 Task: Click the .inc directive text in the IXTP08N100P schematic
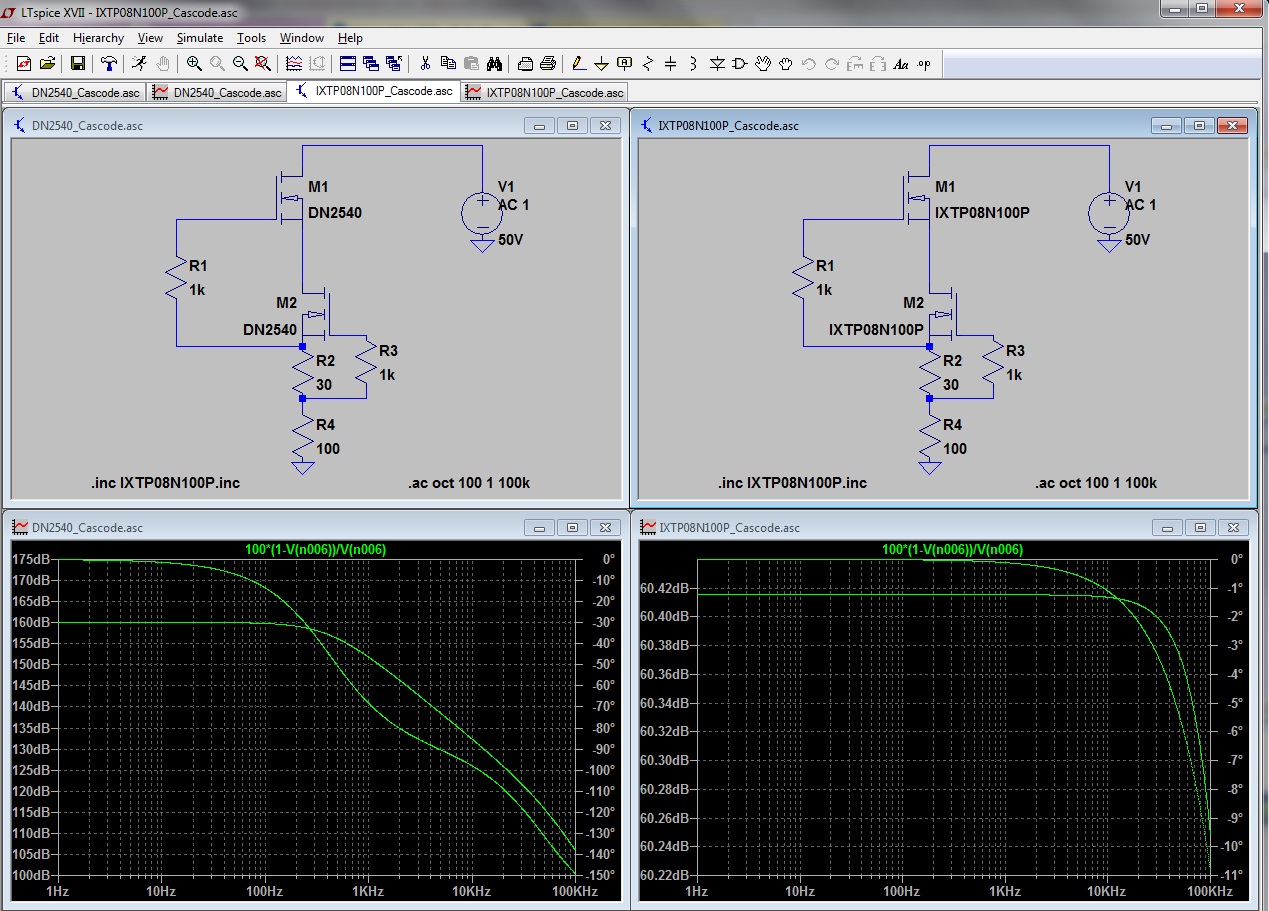pyautogui.click(x=793, y=483)
